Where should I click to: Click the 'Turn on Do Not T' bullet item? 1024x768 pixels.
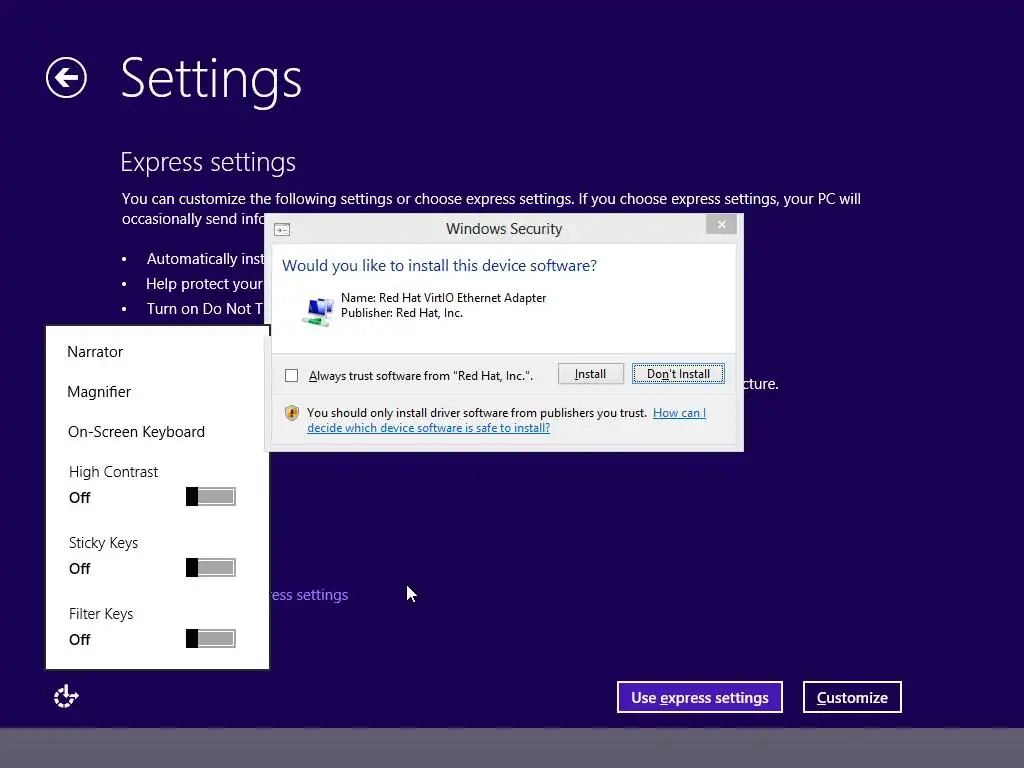tap(204, 309)
